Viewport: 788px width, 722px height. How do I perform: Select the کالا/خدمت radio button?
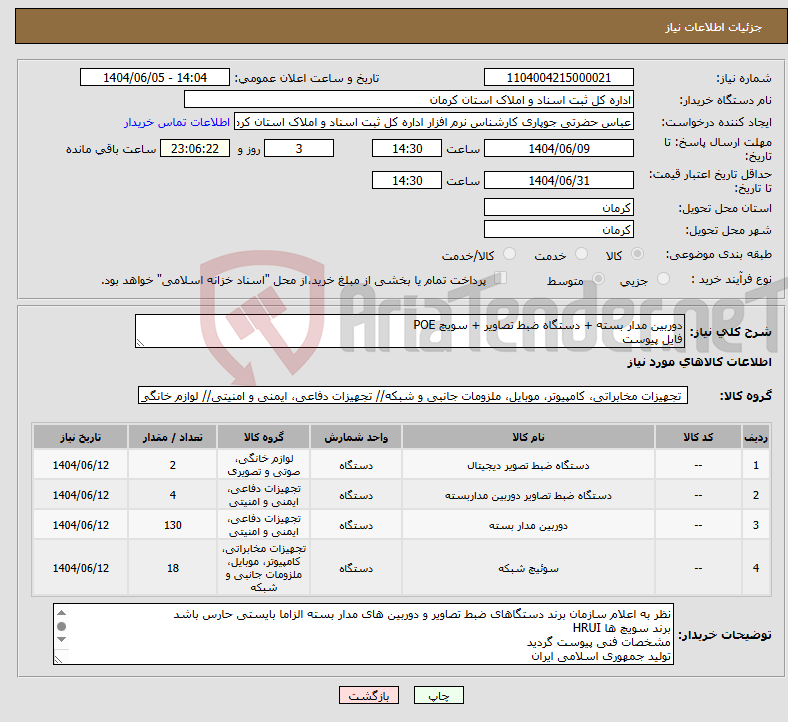[509, 254]
